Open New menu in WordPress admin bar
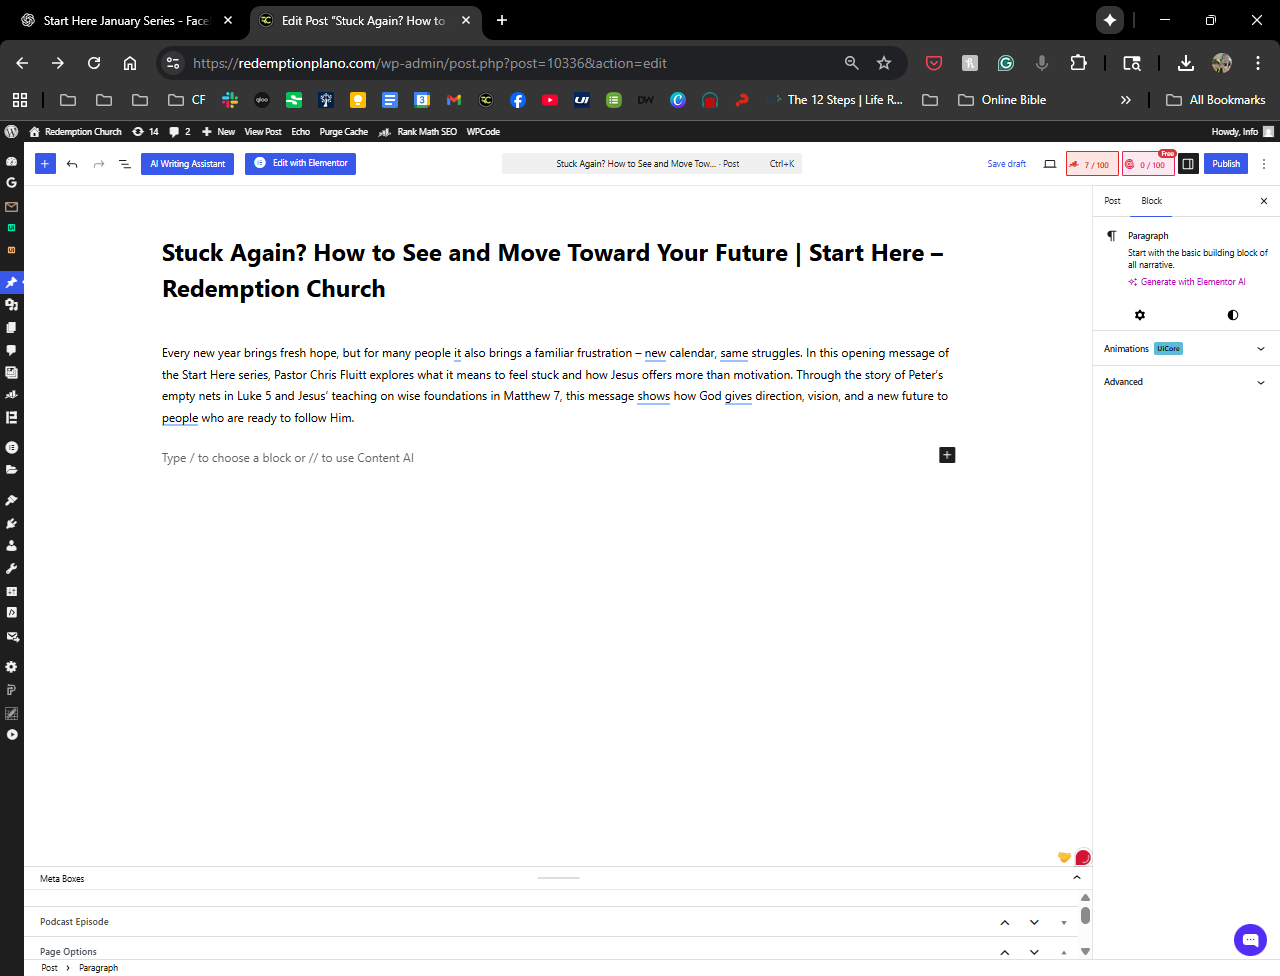Screen dimensions: 1280x976 (219, 132)
